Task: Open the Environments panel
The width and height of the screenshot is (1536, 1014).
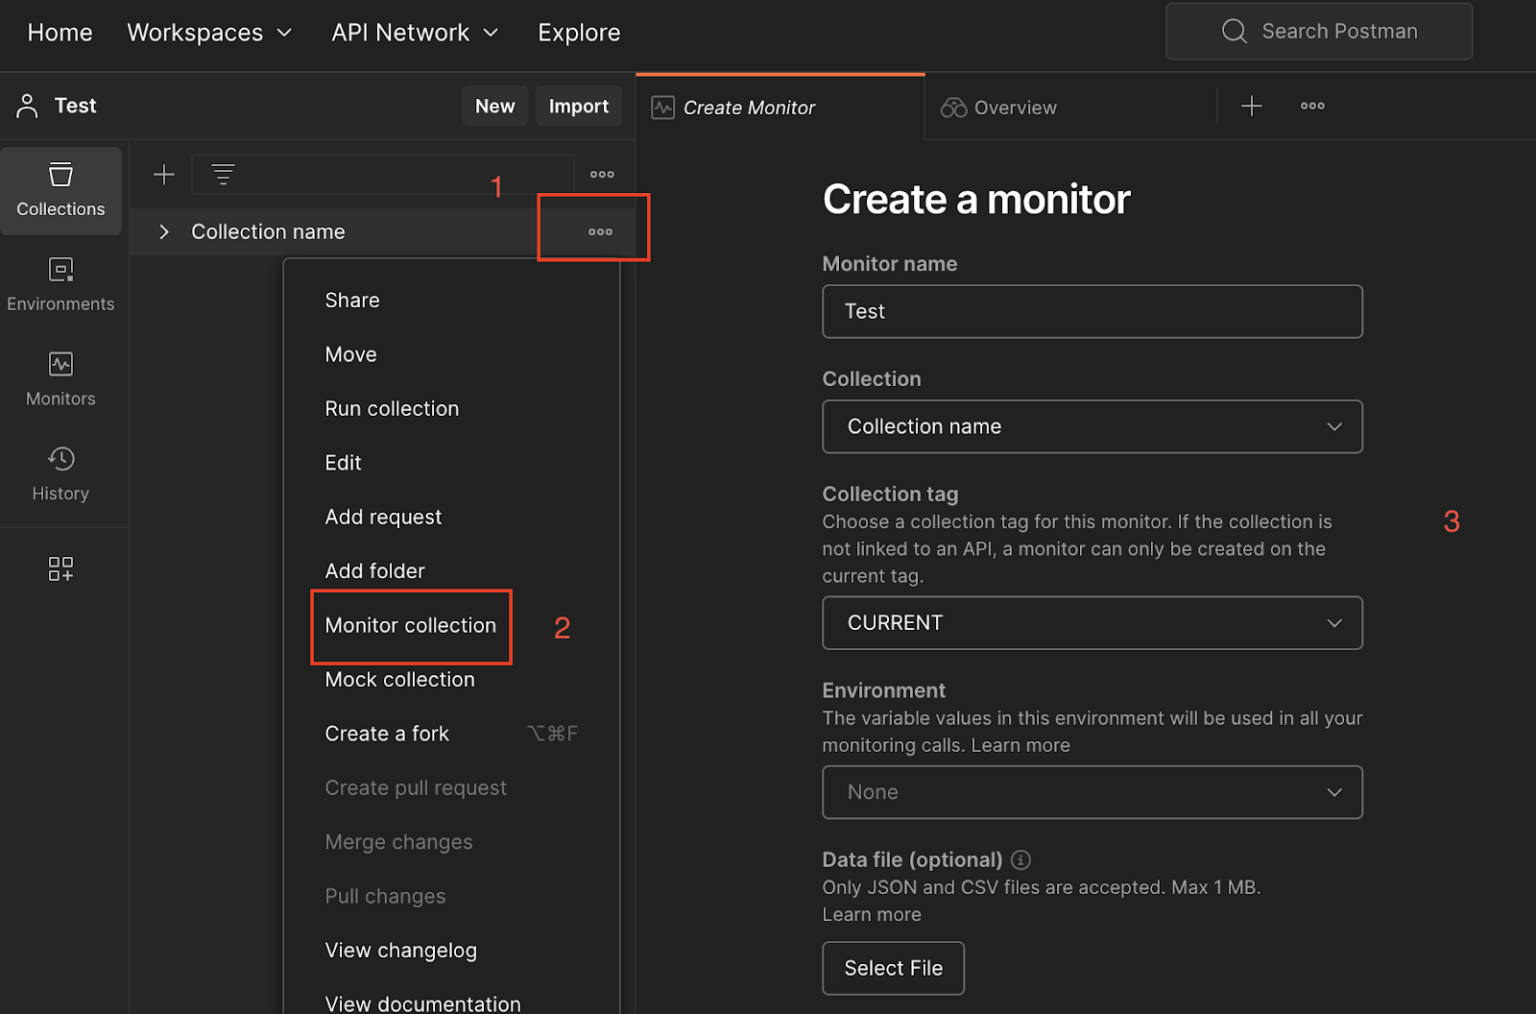Action: click(60, 284)
